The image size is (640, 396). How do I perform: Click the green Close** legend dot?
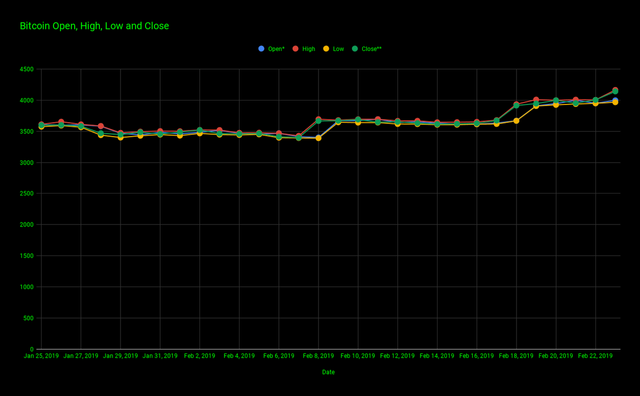pyautogui.click(x=355, y=49)
